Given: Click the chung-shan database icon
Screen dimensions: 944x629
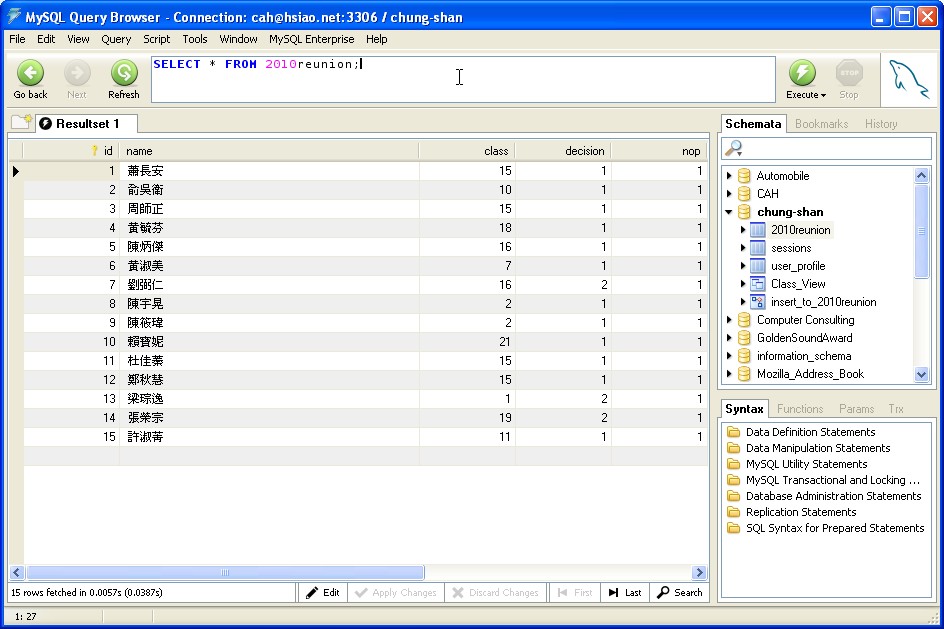Looking at the screenshot, I should pyautogui.click(x=744, y=212).
